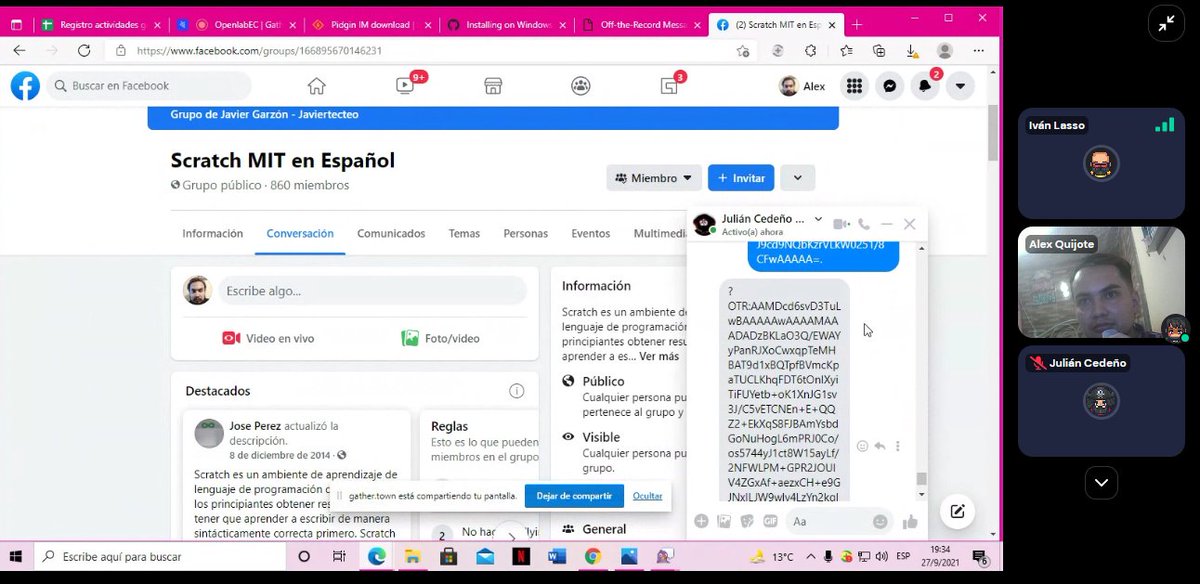Select Iván Lasso participant tile
The image size is (1200, 584).
coord(1101,164)
